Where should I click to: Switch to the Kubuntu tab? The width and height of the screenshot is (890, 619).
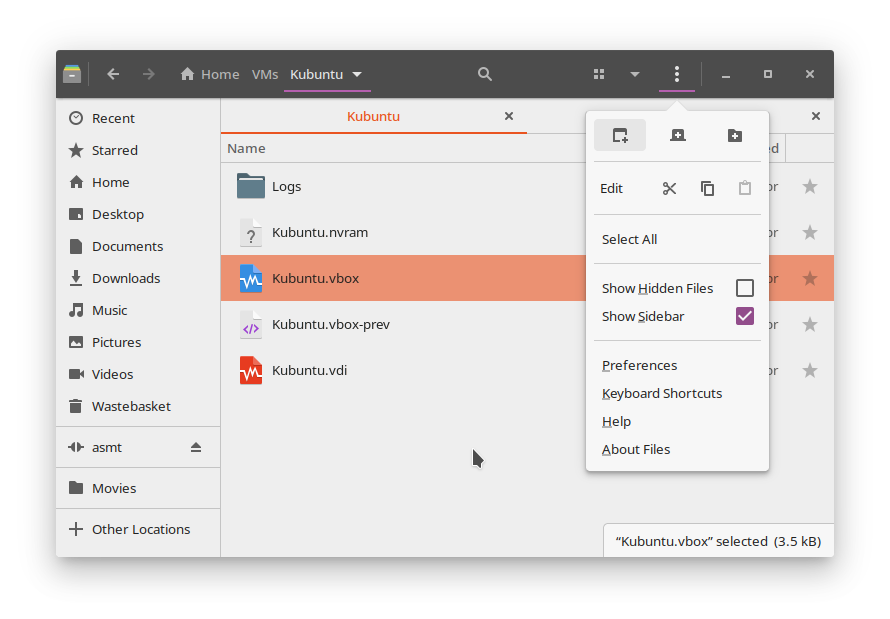pos(373,116)
